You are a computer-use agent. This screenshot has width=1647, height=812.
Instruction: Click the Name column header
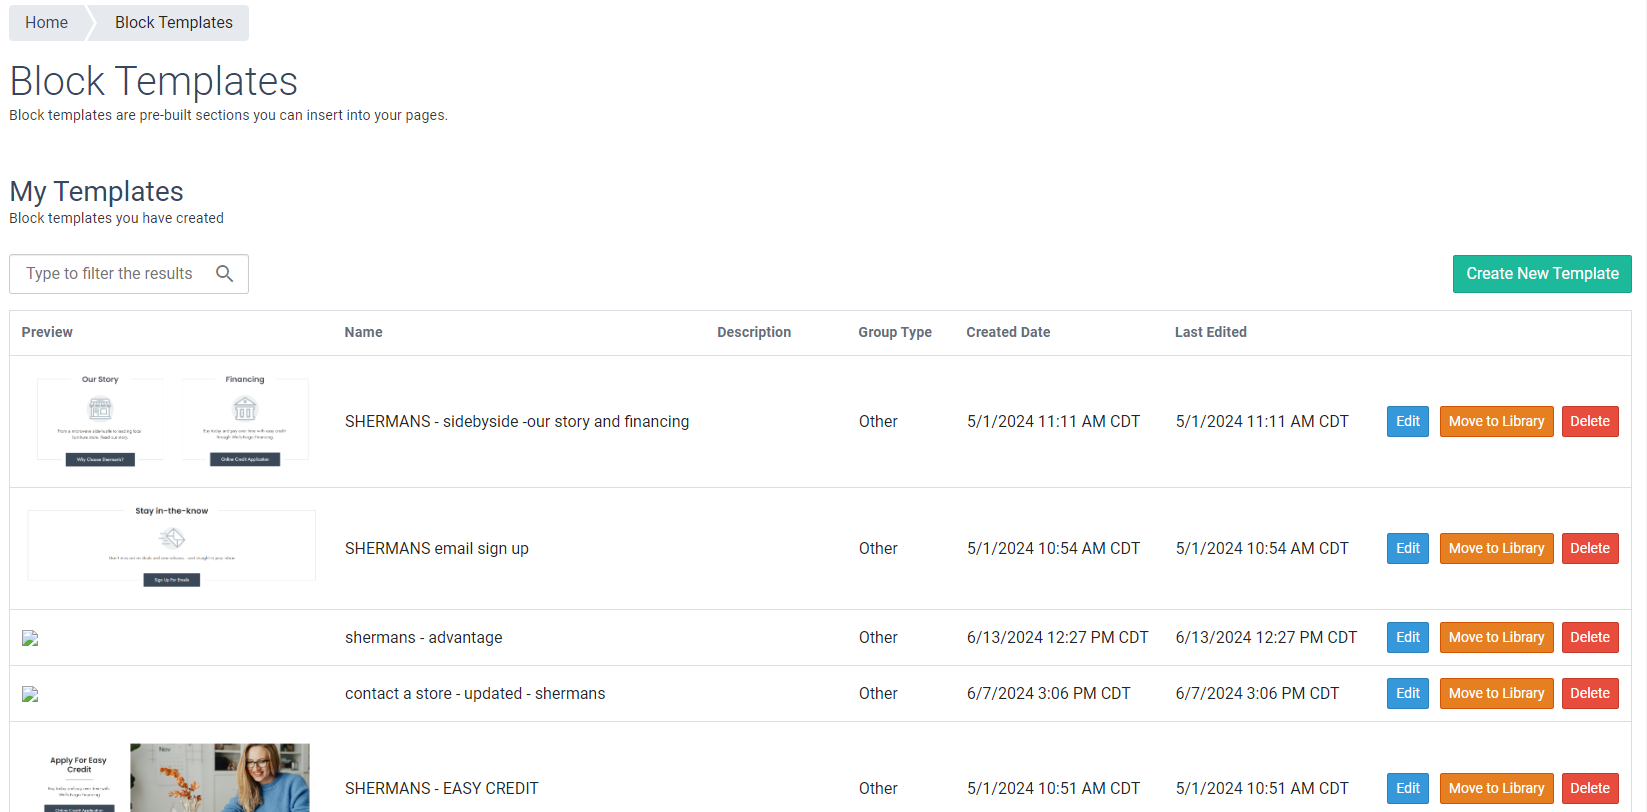click(x=363, y=332)
